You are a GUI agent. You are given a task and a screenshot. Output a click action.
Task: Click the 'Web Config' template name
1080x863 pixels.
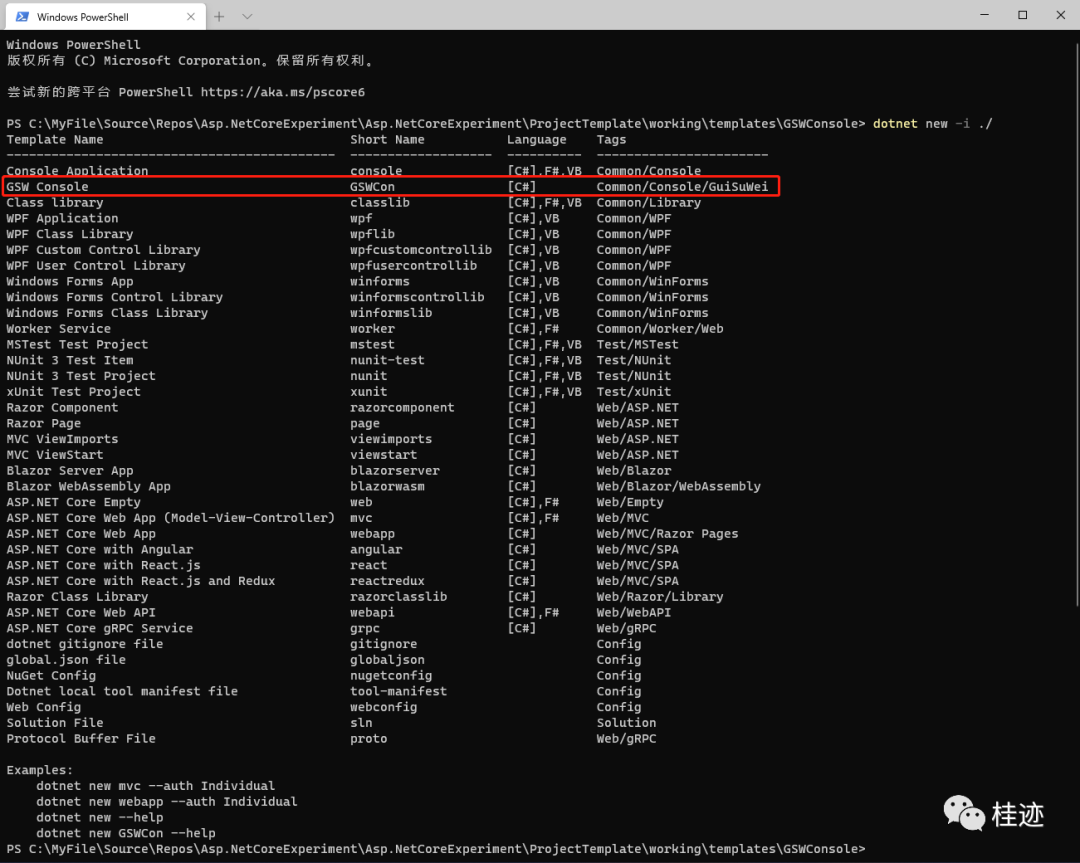[44, 707]
